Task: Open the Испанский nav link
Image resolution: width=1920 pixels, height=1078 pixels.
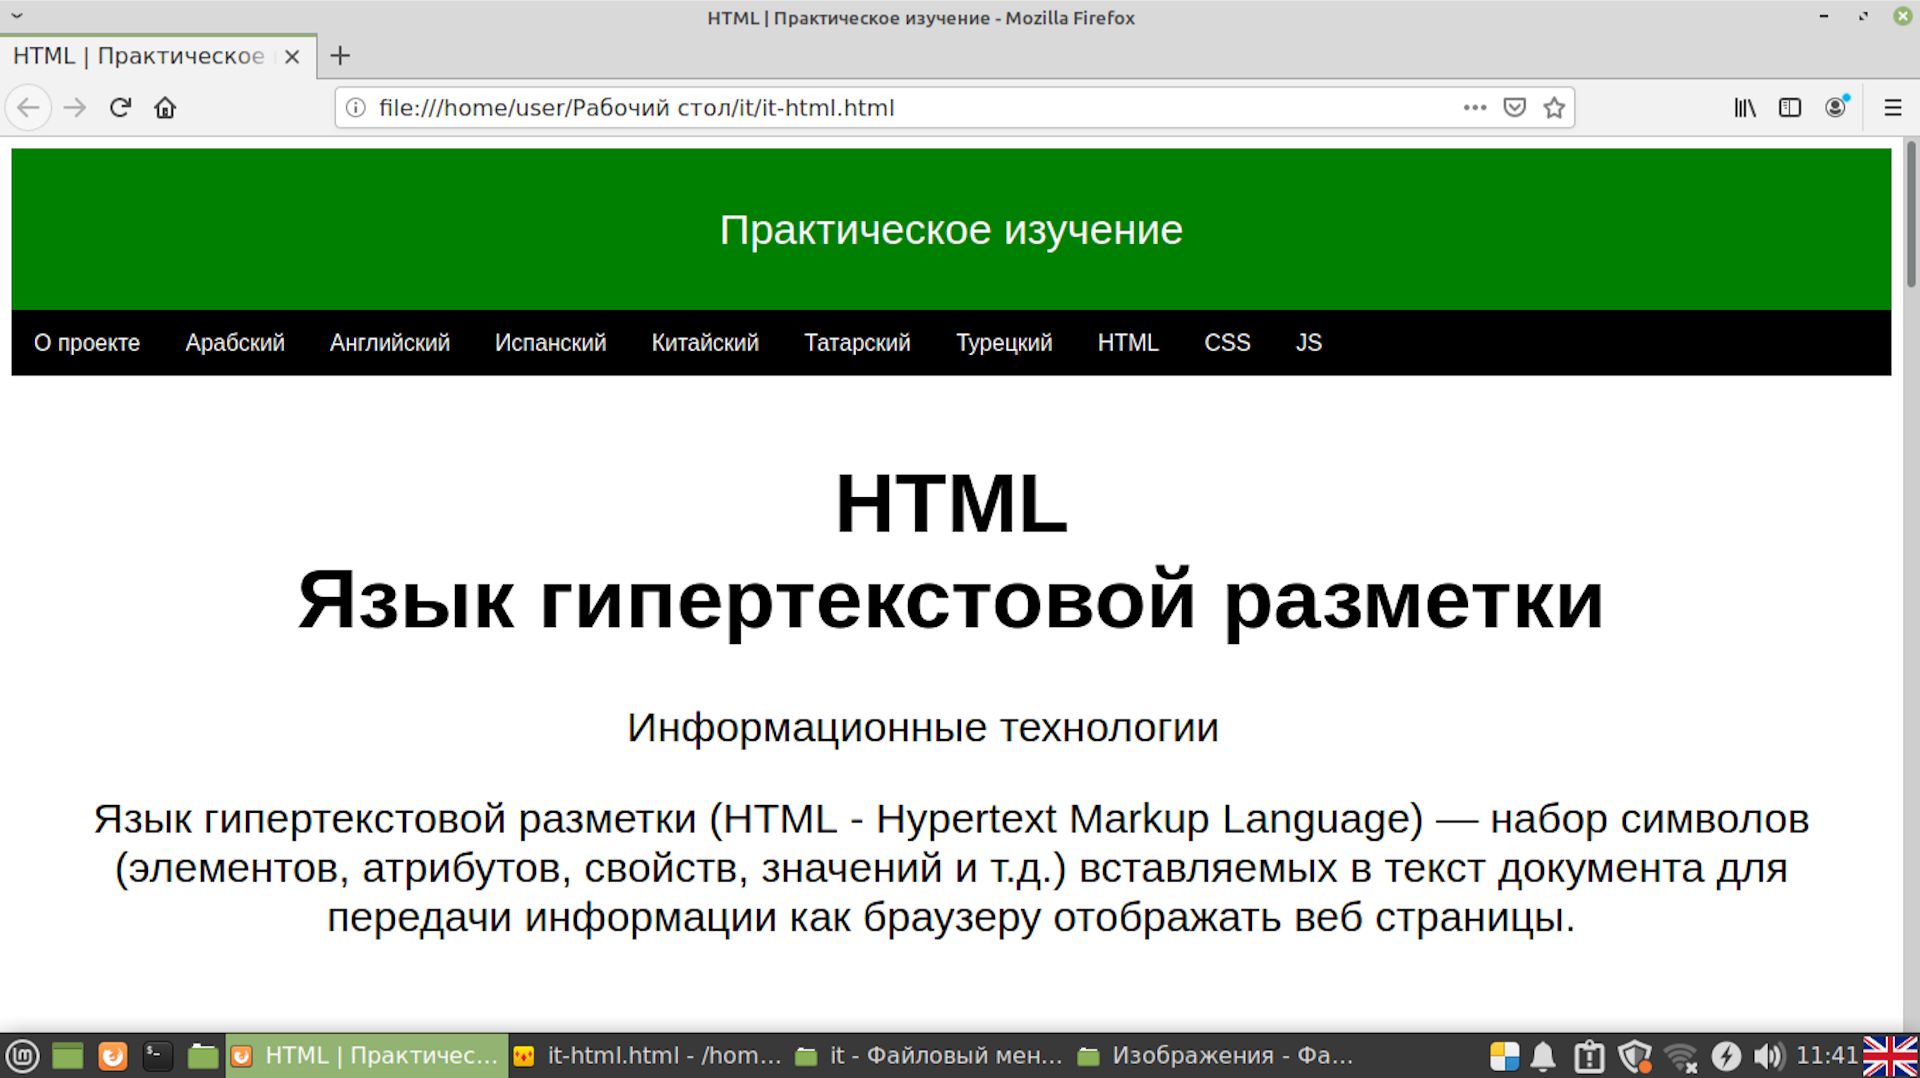Action: (551, 343)
